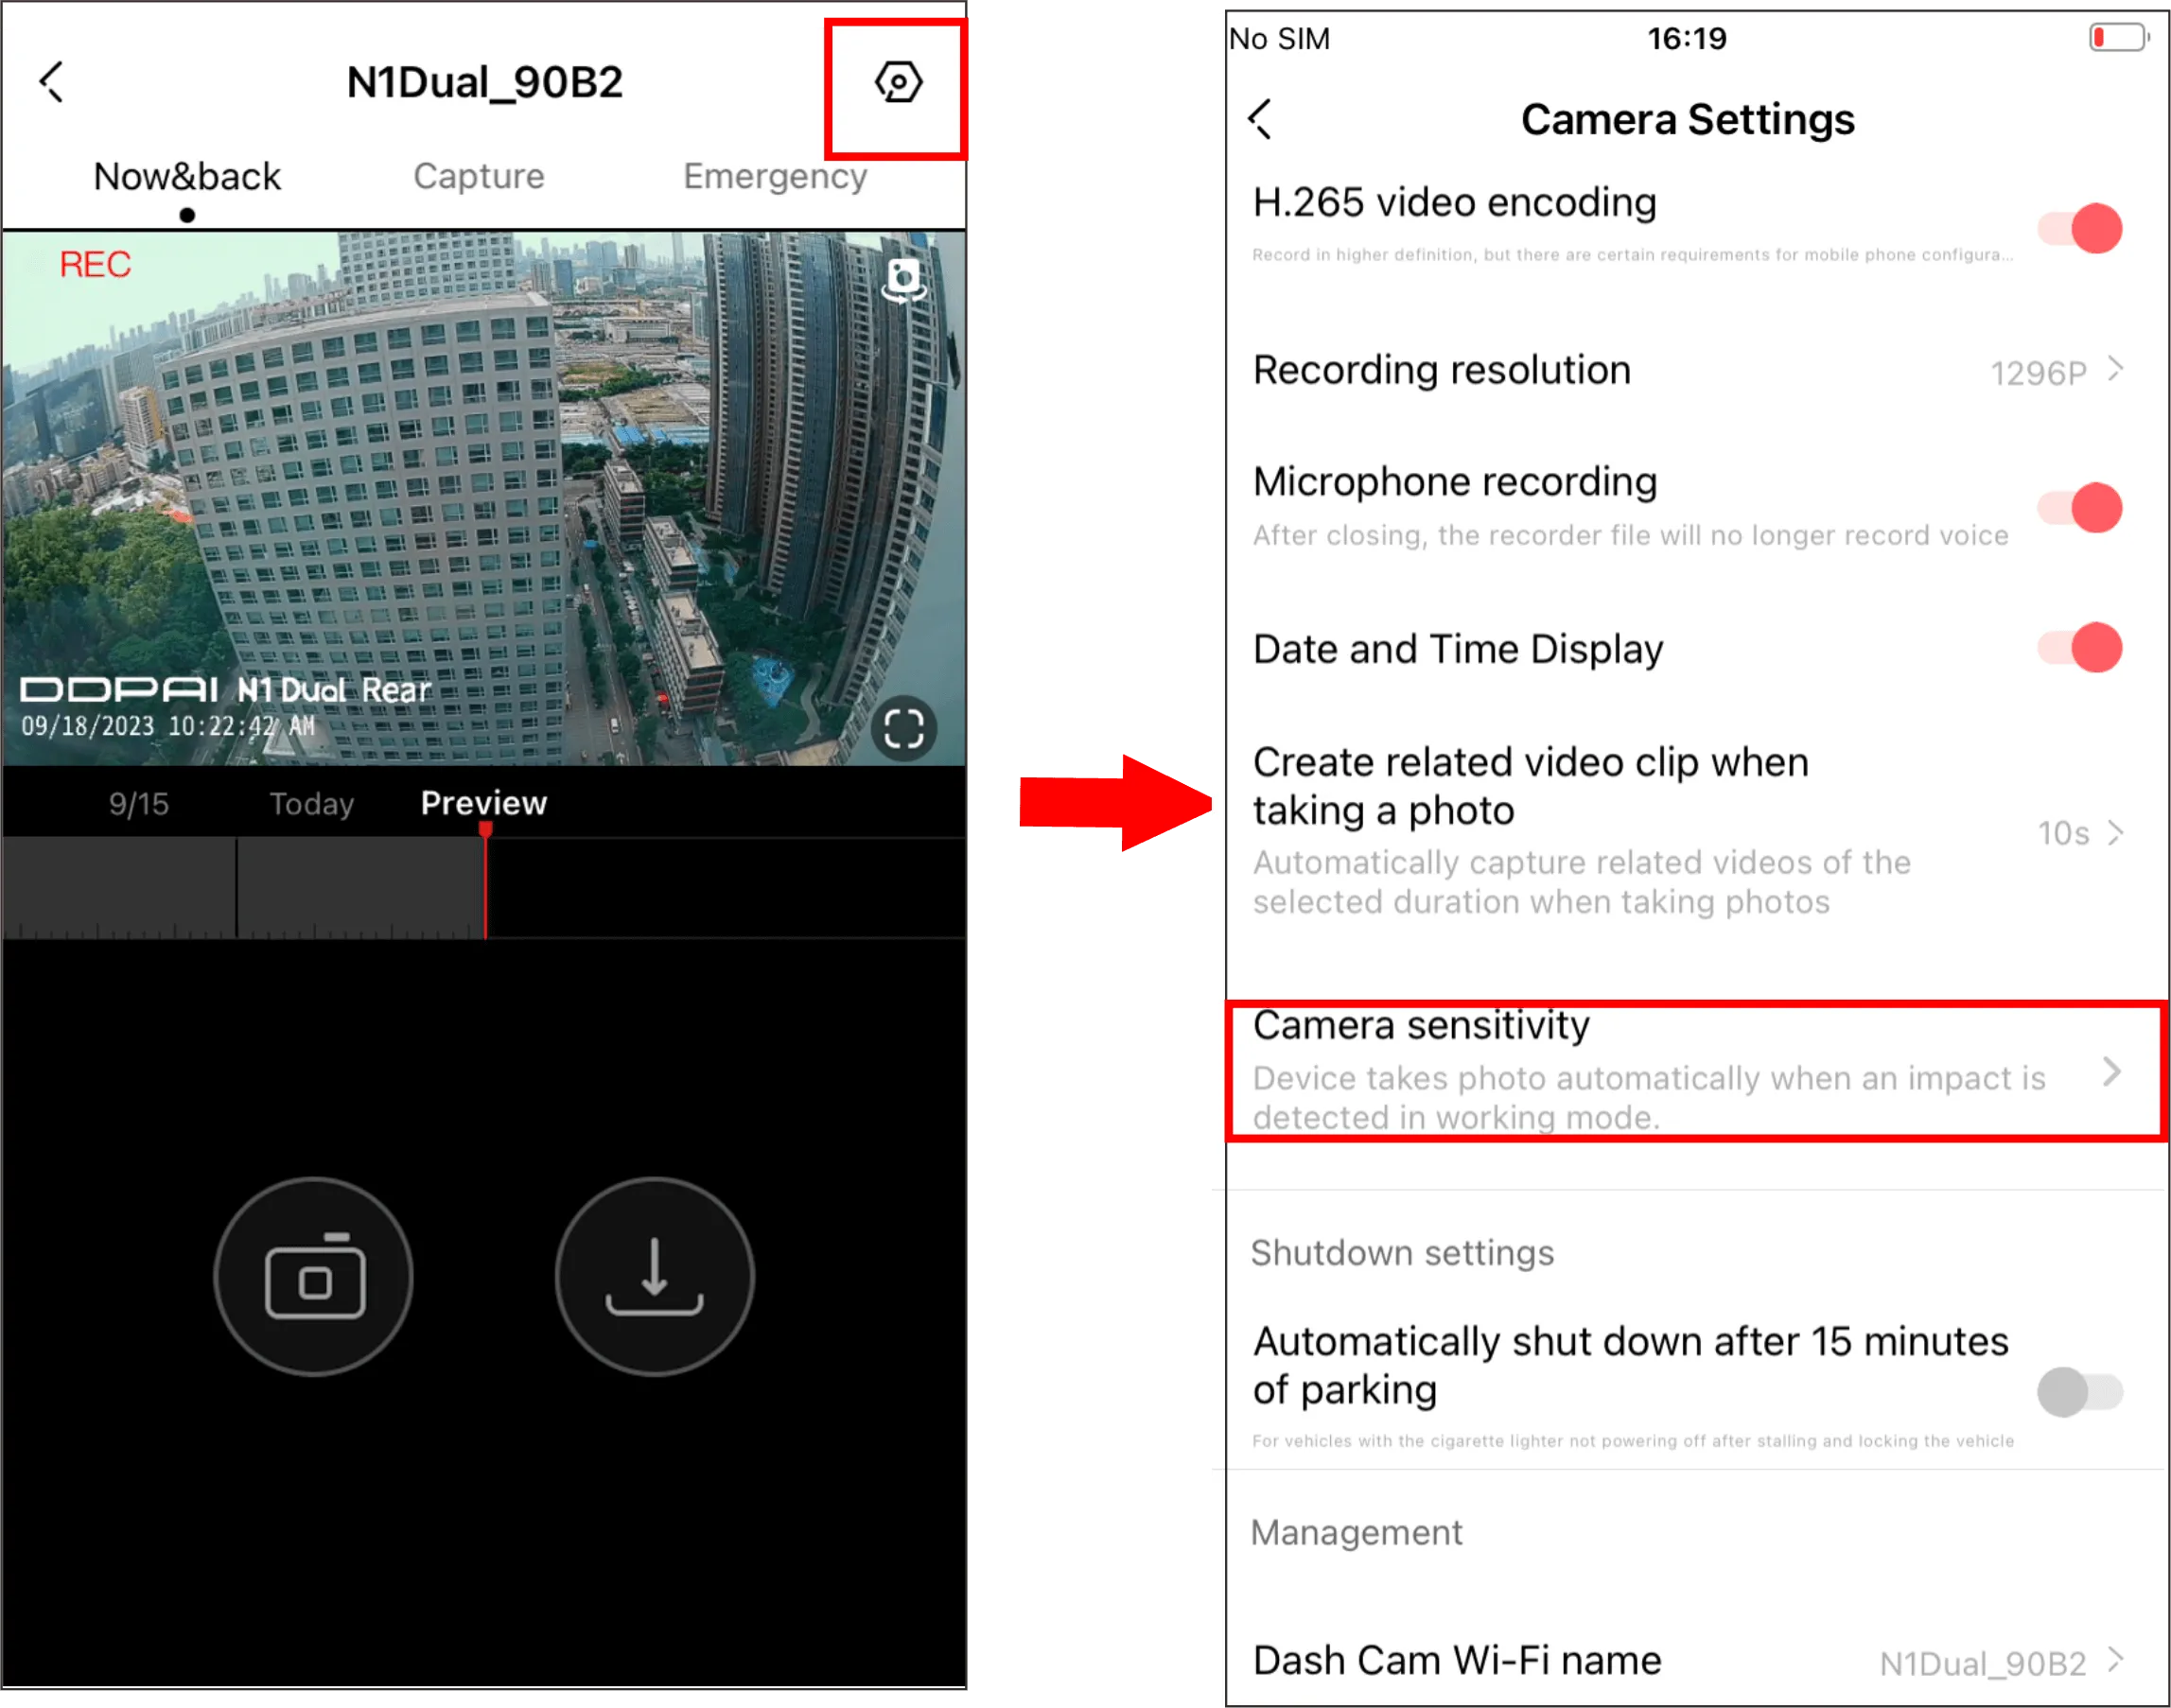Select the Now&back tab
The height and width of the screenshot is (1708, 2171).
pyautogui.click(x=187, y=177)
